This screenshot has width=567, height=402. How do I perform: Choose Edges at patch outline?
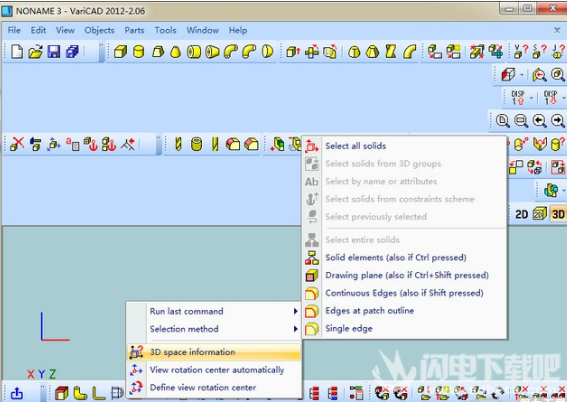pos(404,311)
